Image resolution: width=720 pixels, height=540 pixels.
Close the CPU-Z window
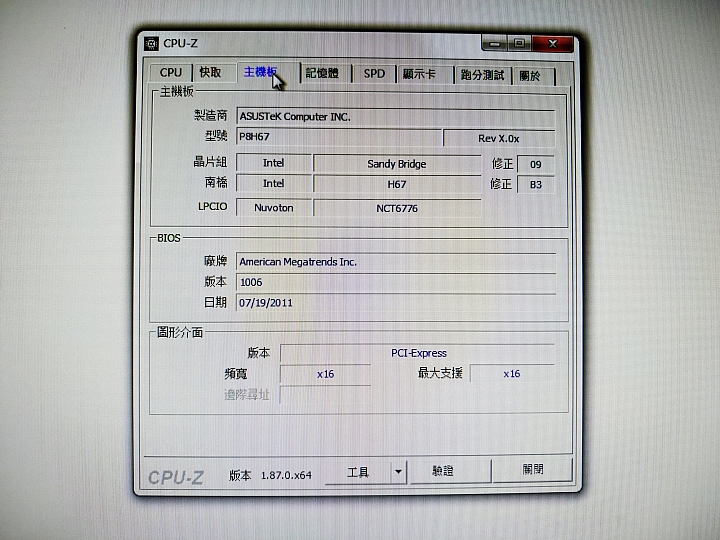click(x=552, y=44)
